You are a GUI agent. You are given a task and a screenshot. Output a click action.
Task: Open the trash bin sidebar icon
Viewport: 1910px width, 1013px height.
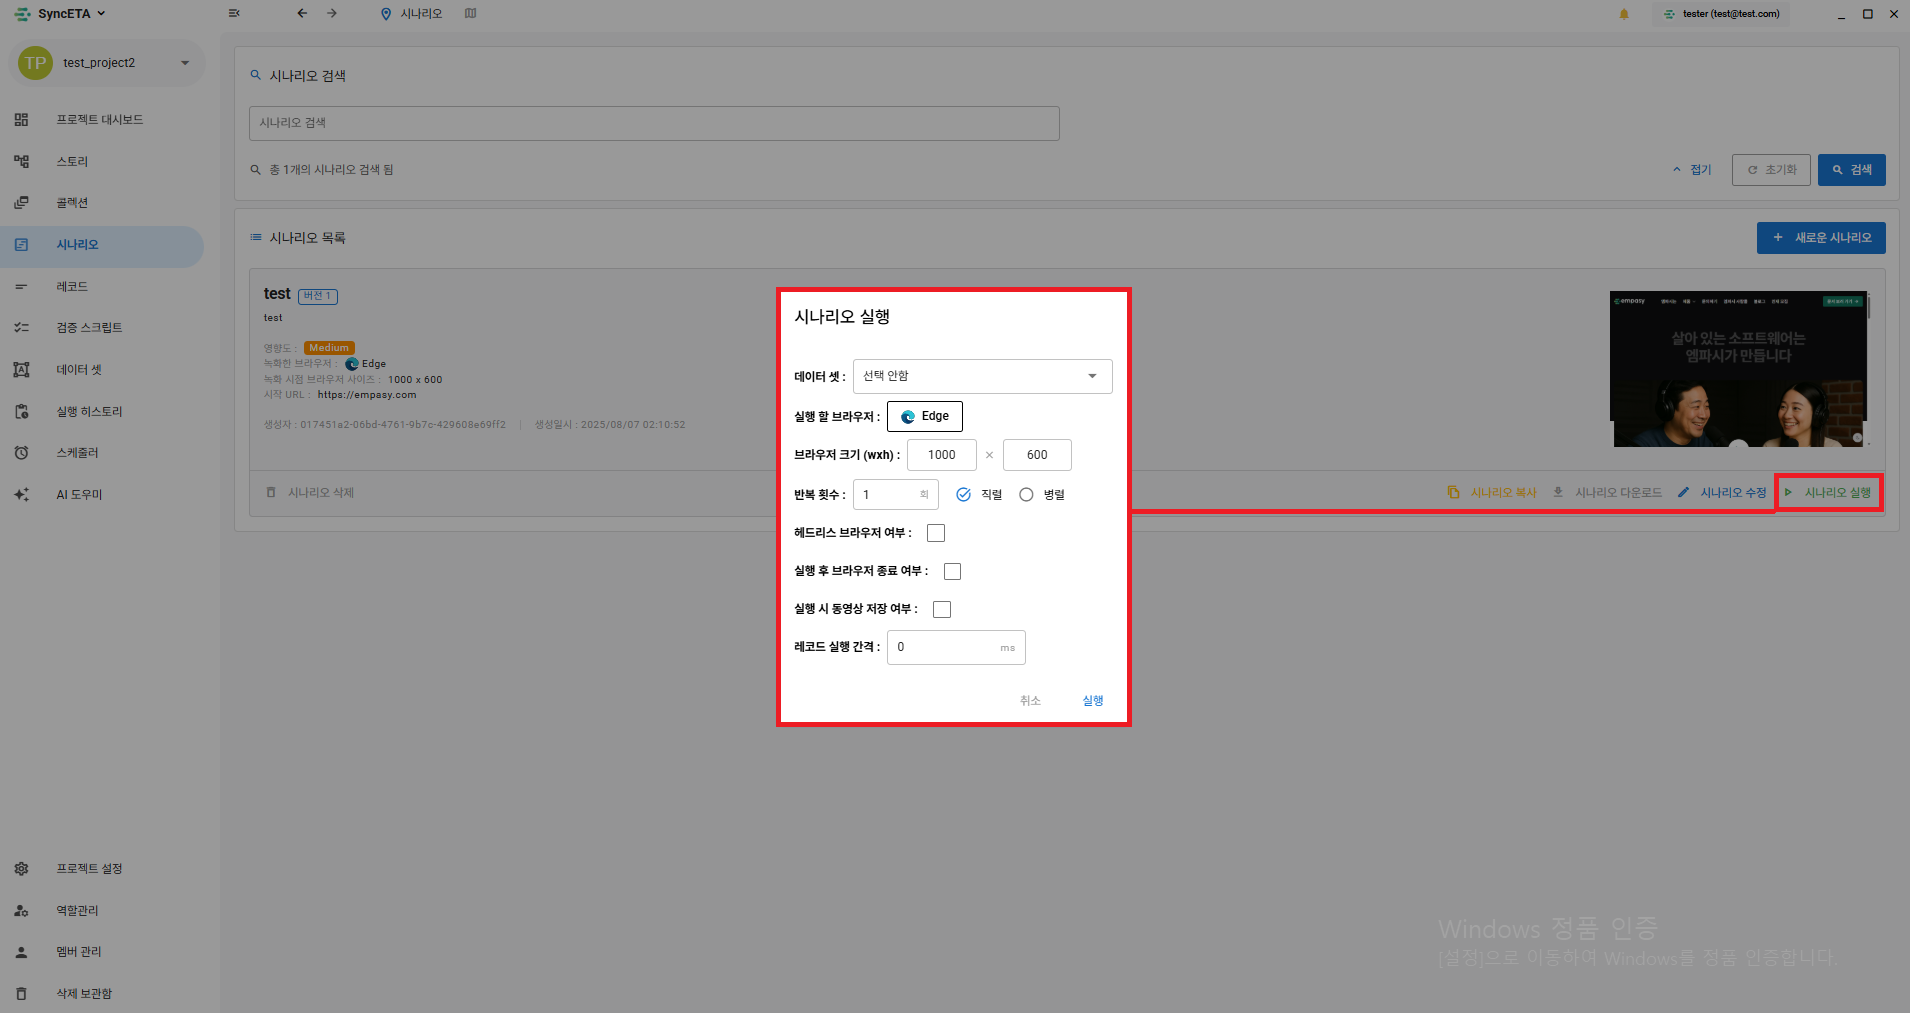coord(21,994)
